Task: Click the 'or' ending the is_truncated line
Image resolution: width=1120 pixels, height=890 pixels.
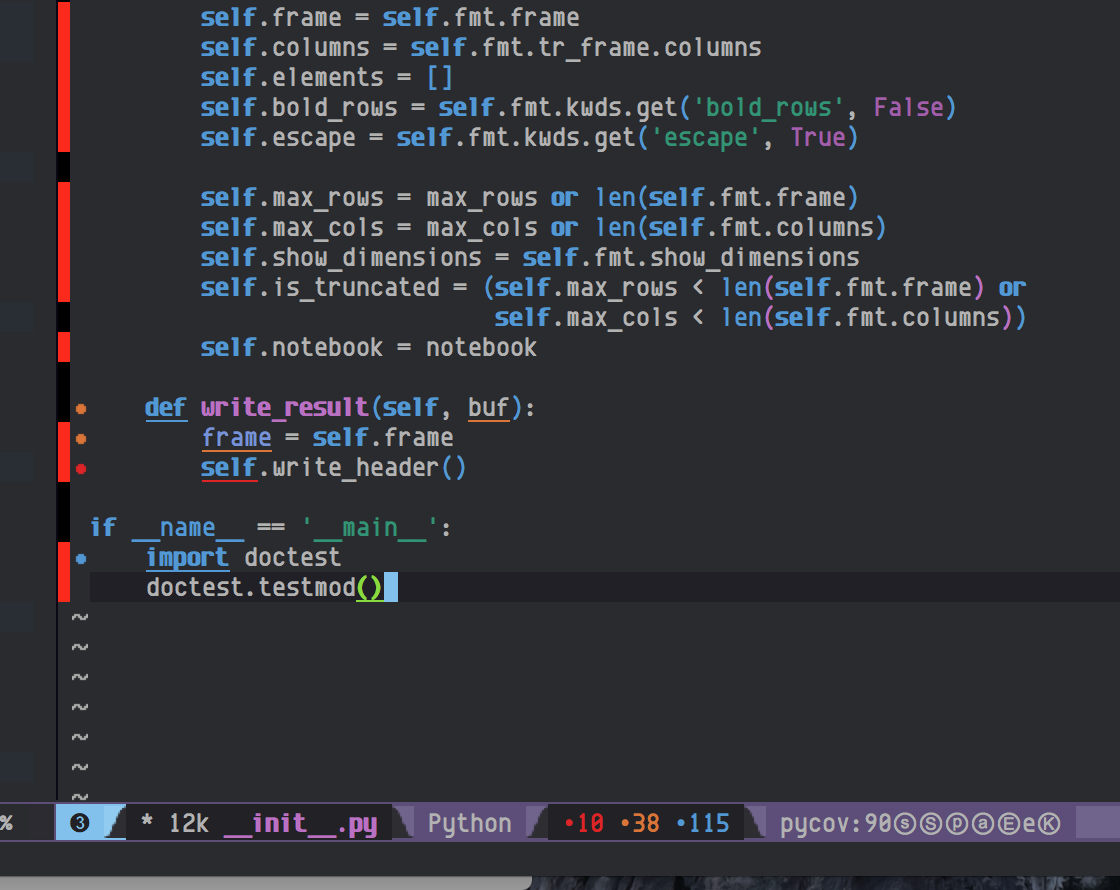Action: pyautogui.click(x=1012, y=287)
